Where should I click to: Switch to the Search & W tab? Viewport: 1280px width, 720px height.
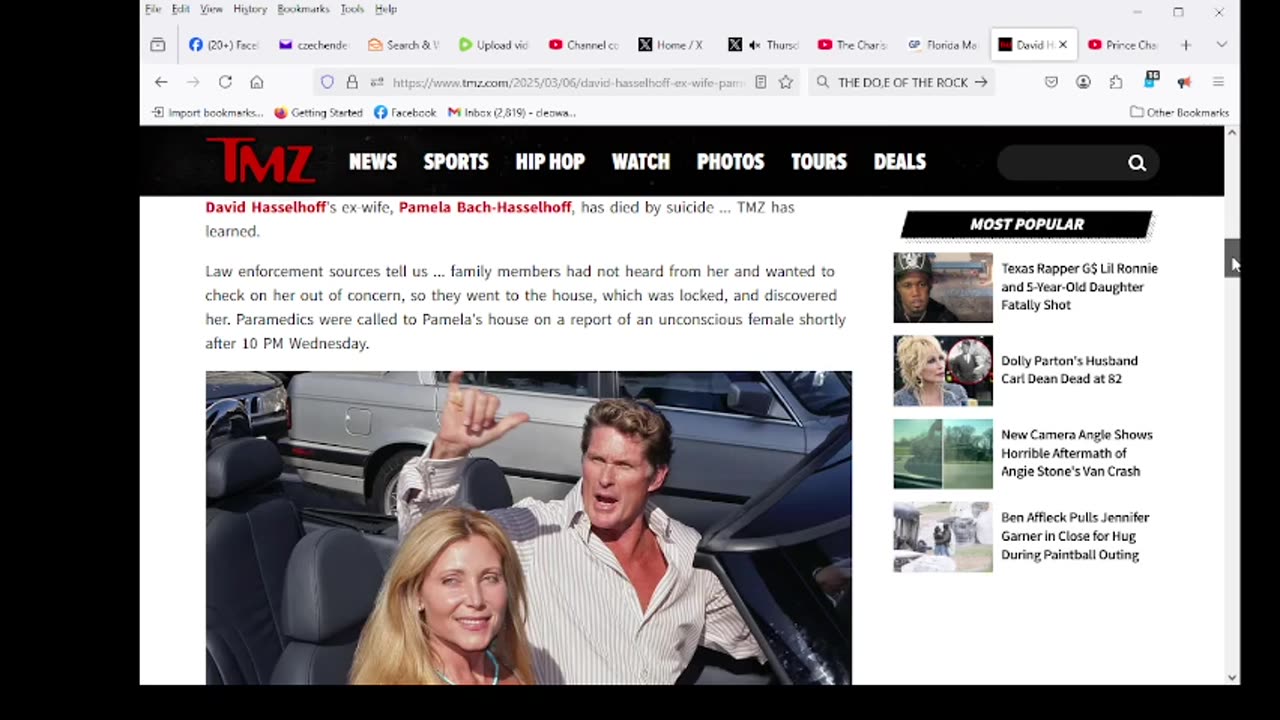pos(403,45)
